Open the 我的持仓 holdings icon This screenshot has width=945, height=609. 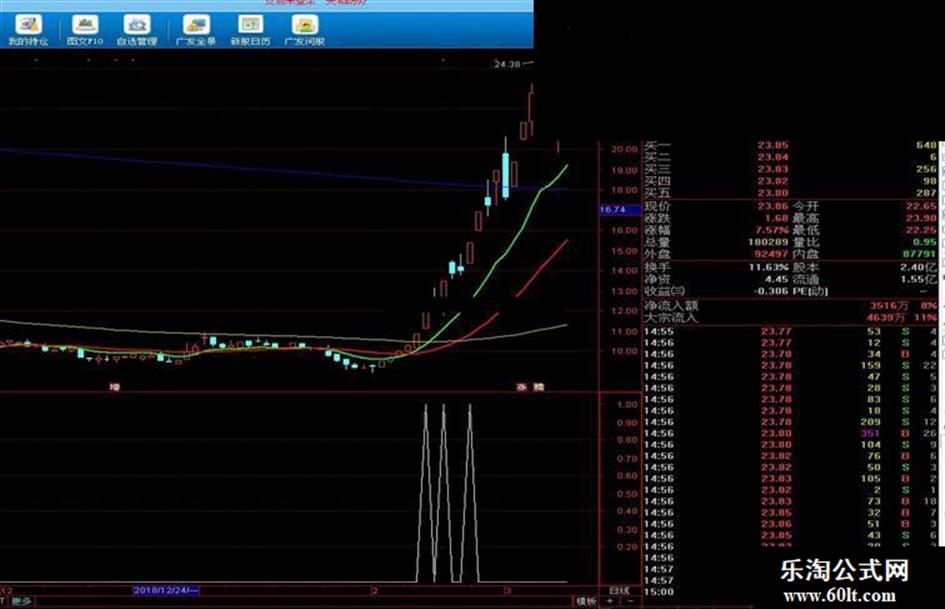pyautogui.click(x=28, y=30)
